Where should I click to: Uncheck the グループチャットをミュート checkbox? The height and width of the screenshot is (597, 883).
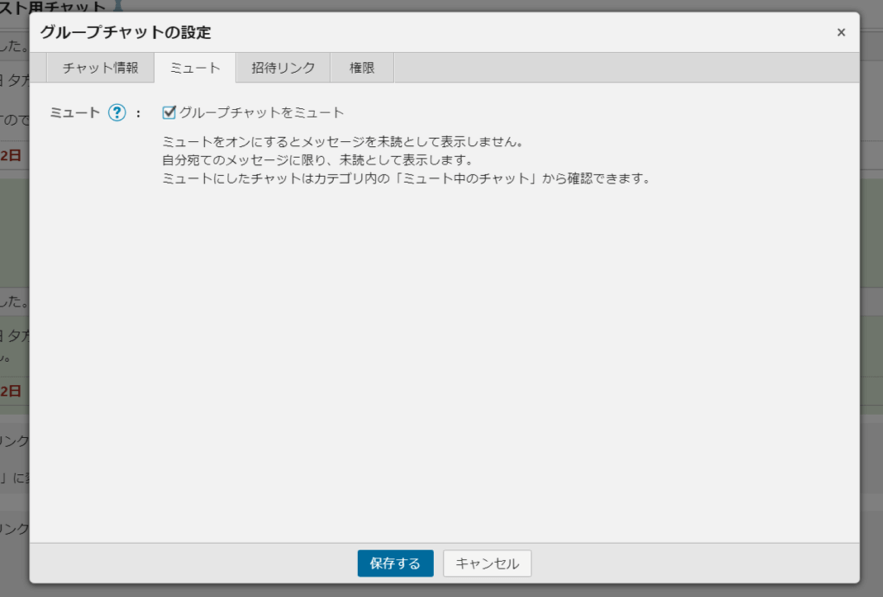169,113
